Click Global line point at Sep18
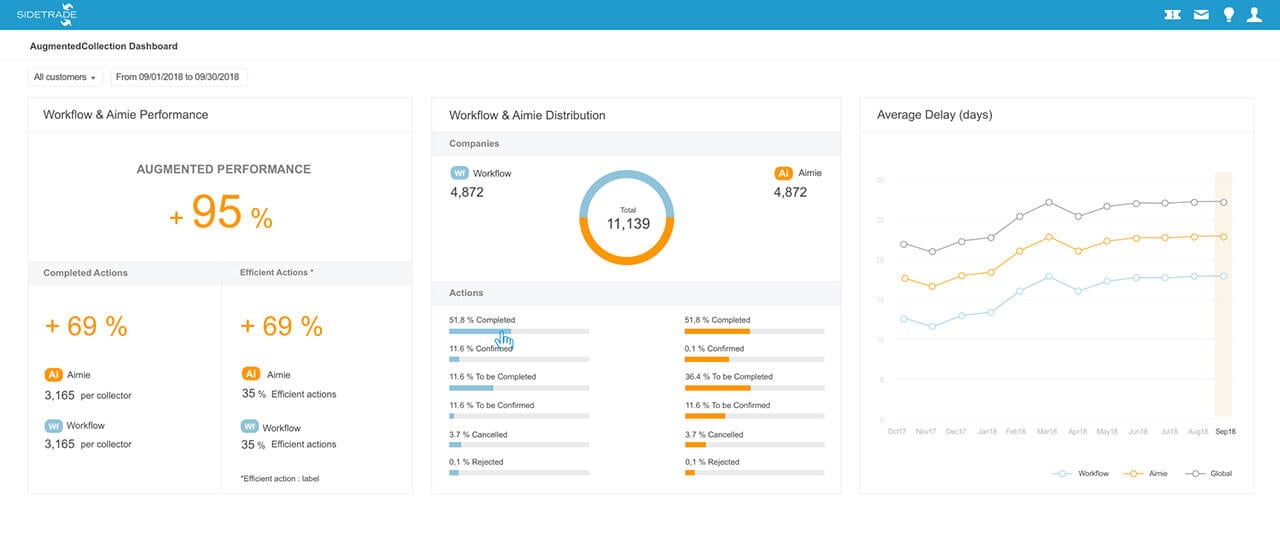The height and width of the screenshot is (556, 1280). [x=1224, y=201]
